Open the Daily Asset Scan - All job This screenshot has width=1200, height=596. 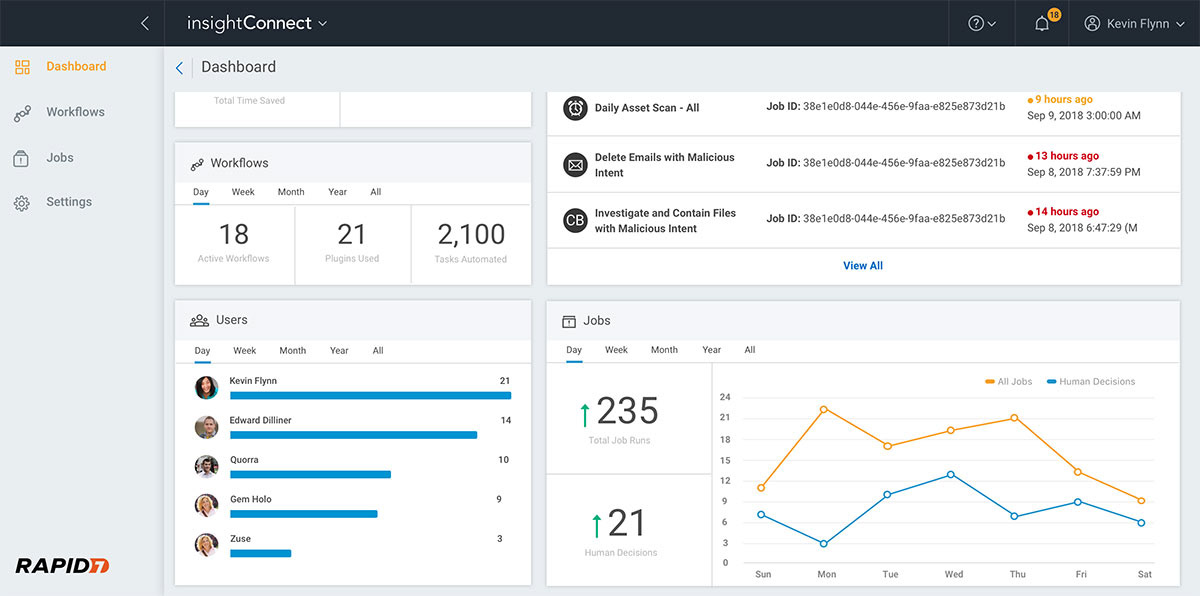tap(647, 108)
